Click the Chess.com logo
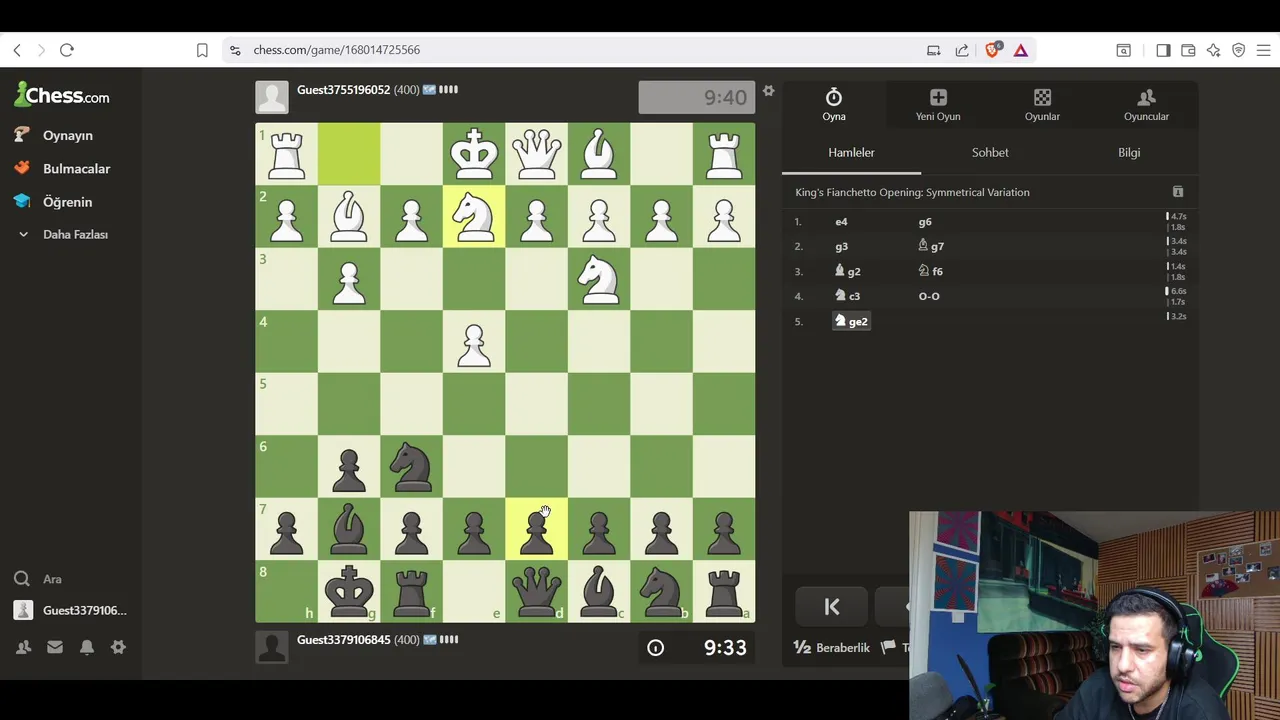 point(62,96)
